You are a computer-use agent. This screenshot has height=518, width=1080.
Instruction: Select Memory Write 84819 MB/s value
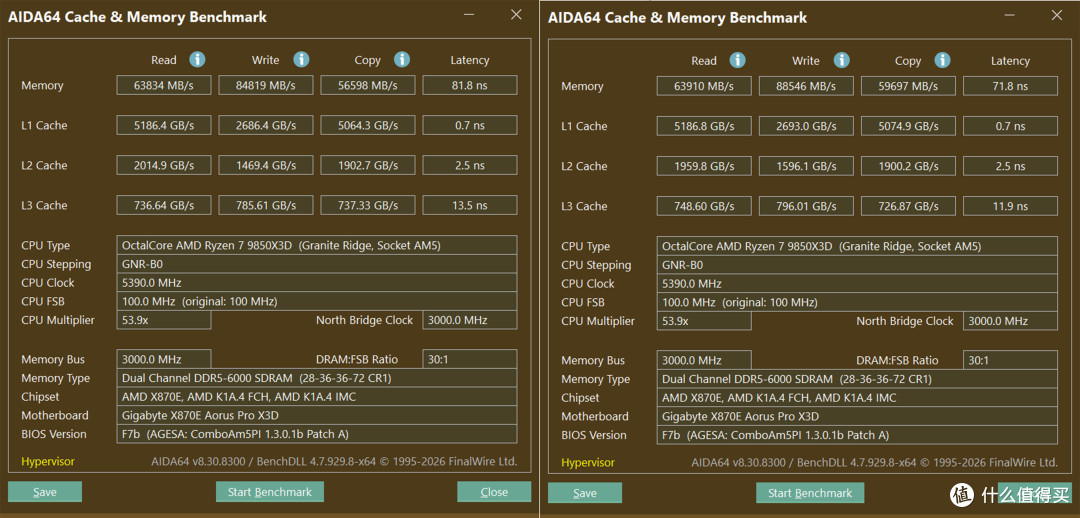(266, 85)
